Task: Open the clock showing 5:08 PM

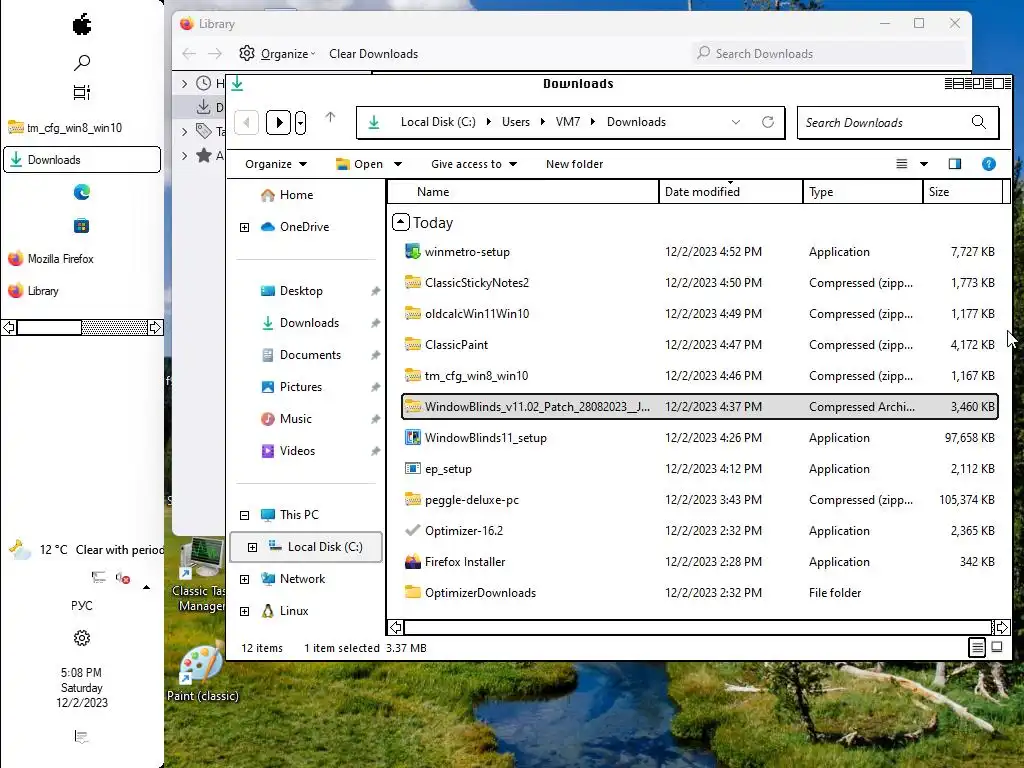Action: pos(82,688)
